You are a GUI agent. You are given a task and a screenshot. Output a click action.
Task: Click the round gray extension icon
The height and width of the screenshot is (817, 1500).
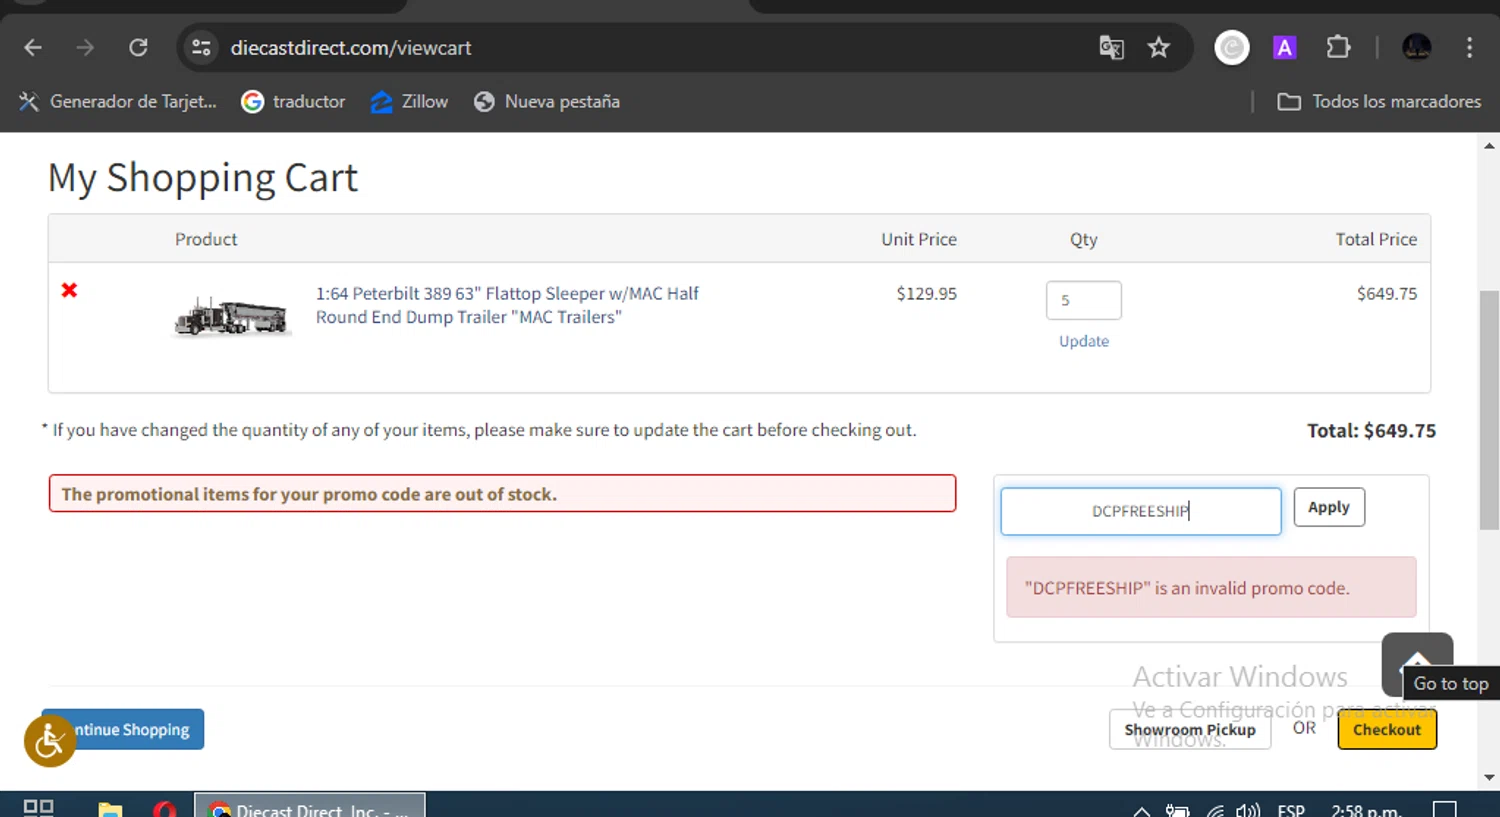tap(1231, 47)
